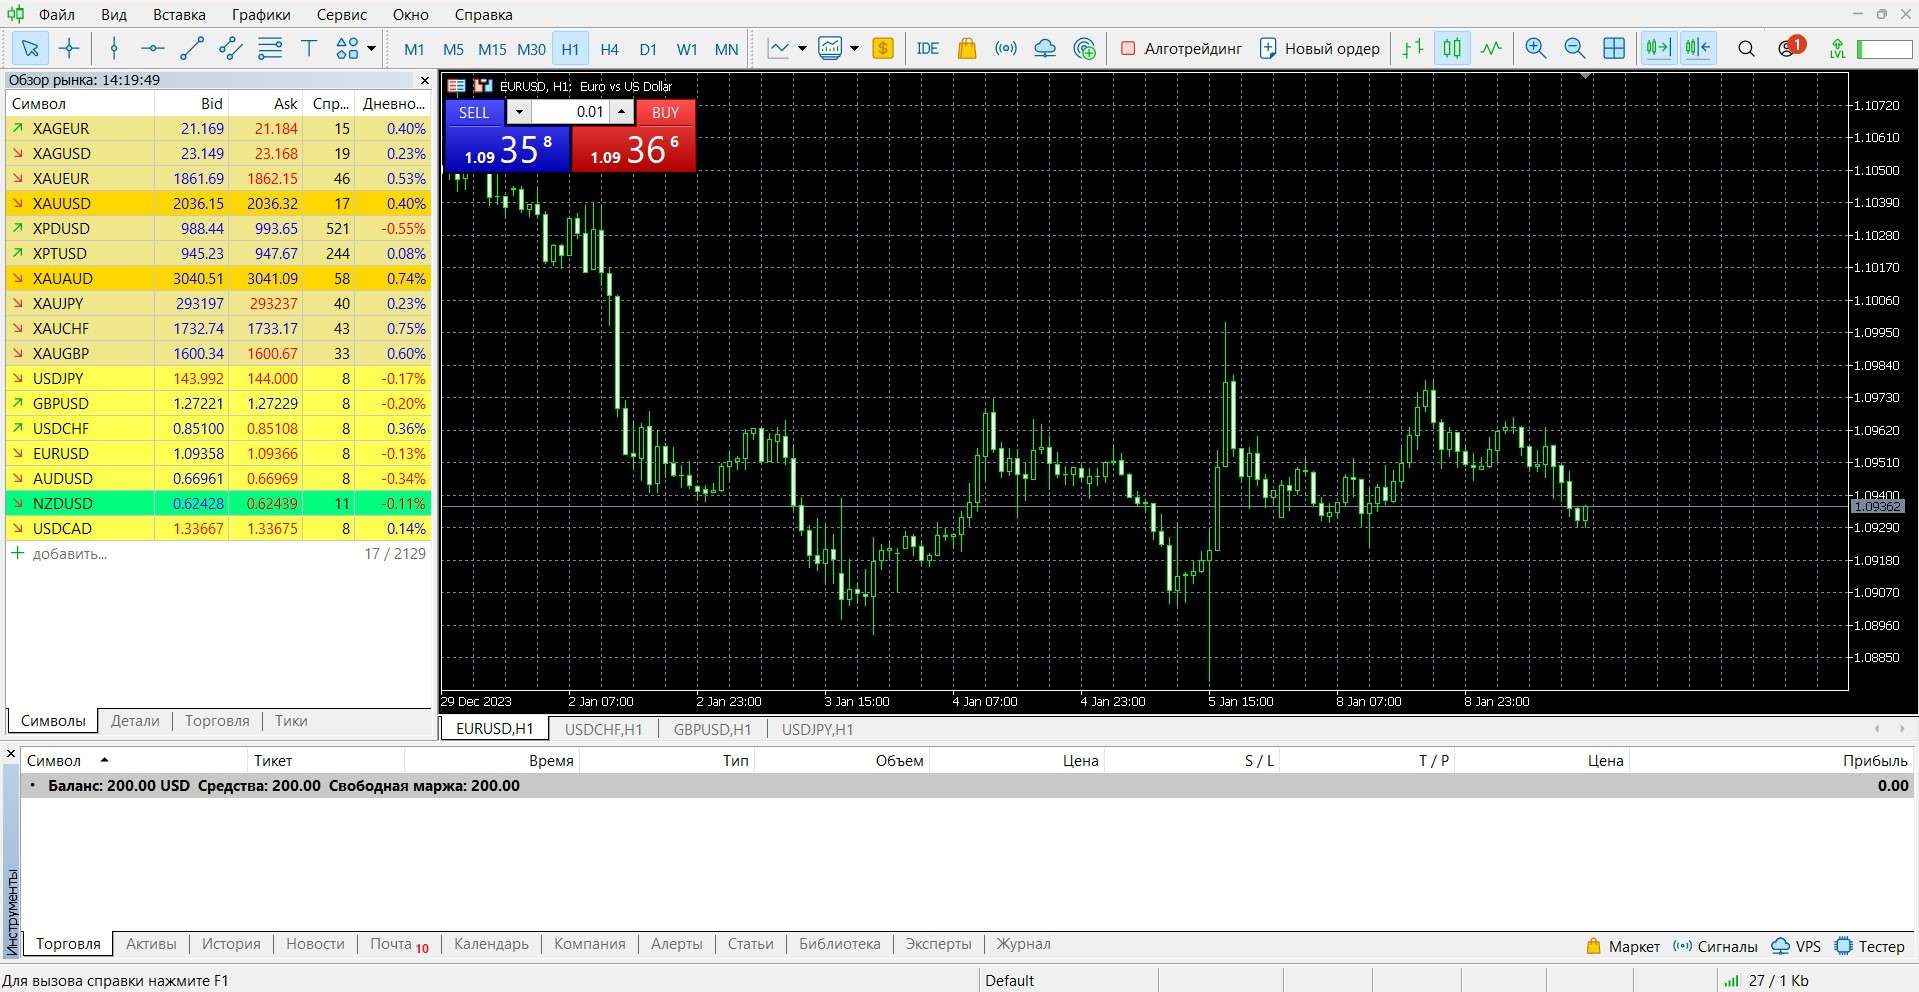Activate the crosshair tool
The image size is (1919, 992).
(69, 48)
